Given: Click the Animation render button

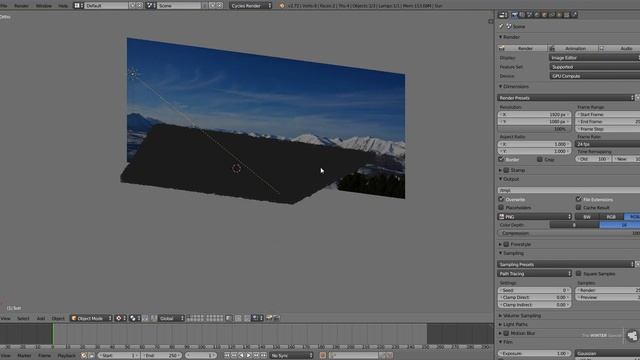Looking at the screenshot, I should pyautogui.click(x=573, y=48).
